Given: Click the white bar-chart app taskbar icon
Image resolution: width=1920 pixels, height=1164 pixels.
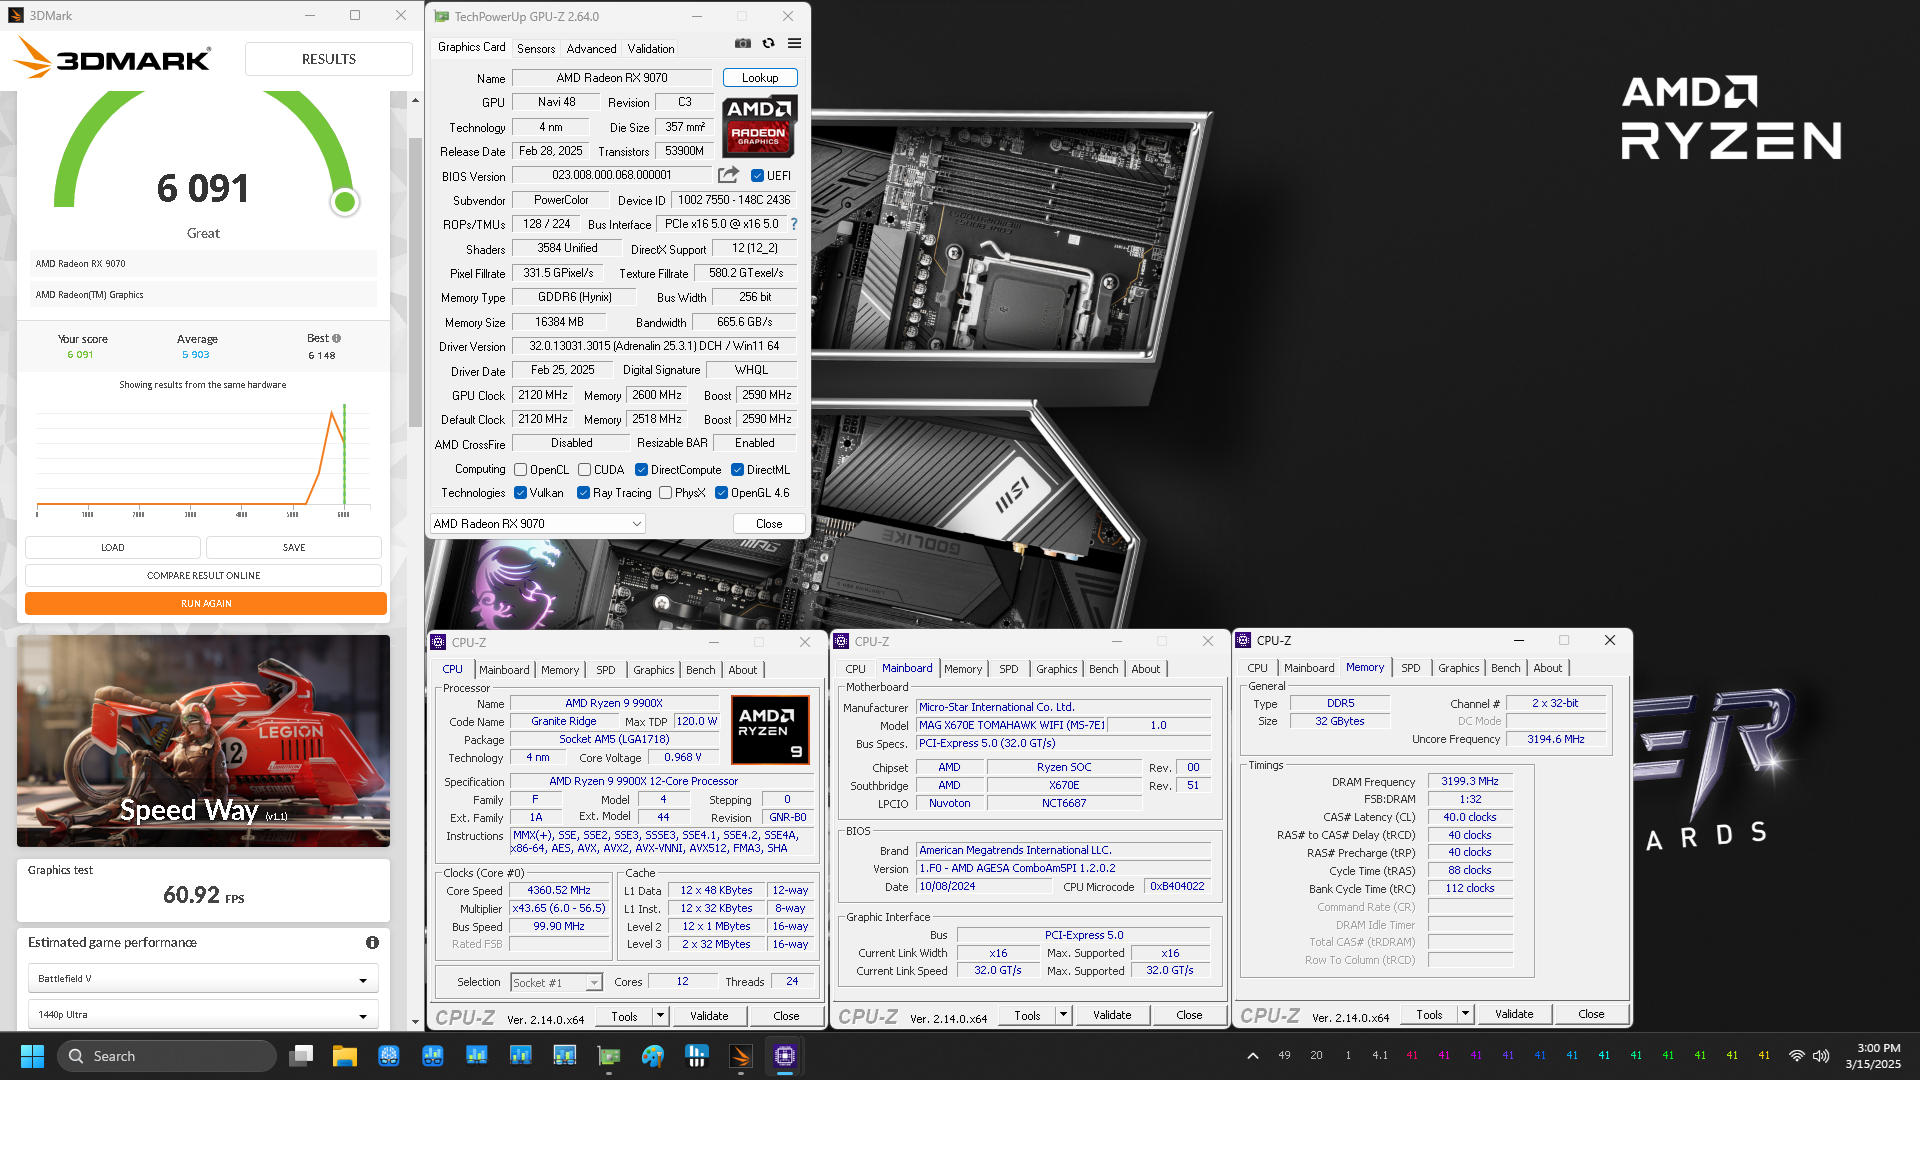Looking at the screenshot, I should pyautogui.click(x=697, y=1056).
